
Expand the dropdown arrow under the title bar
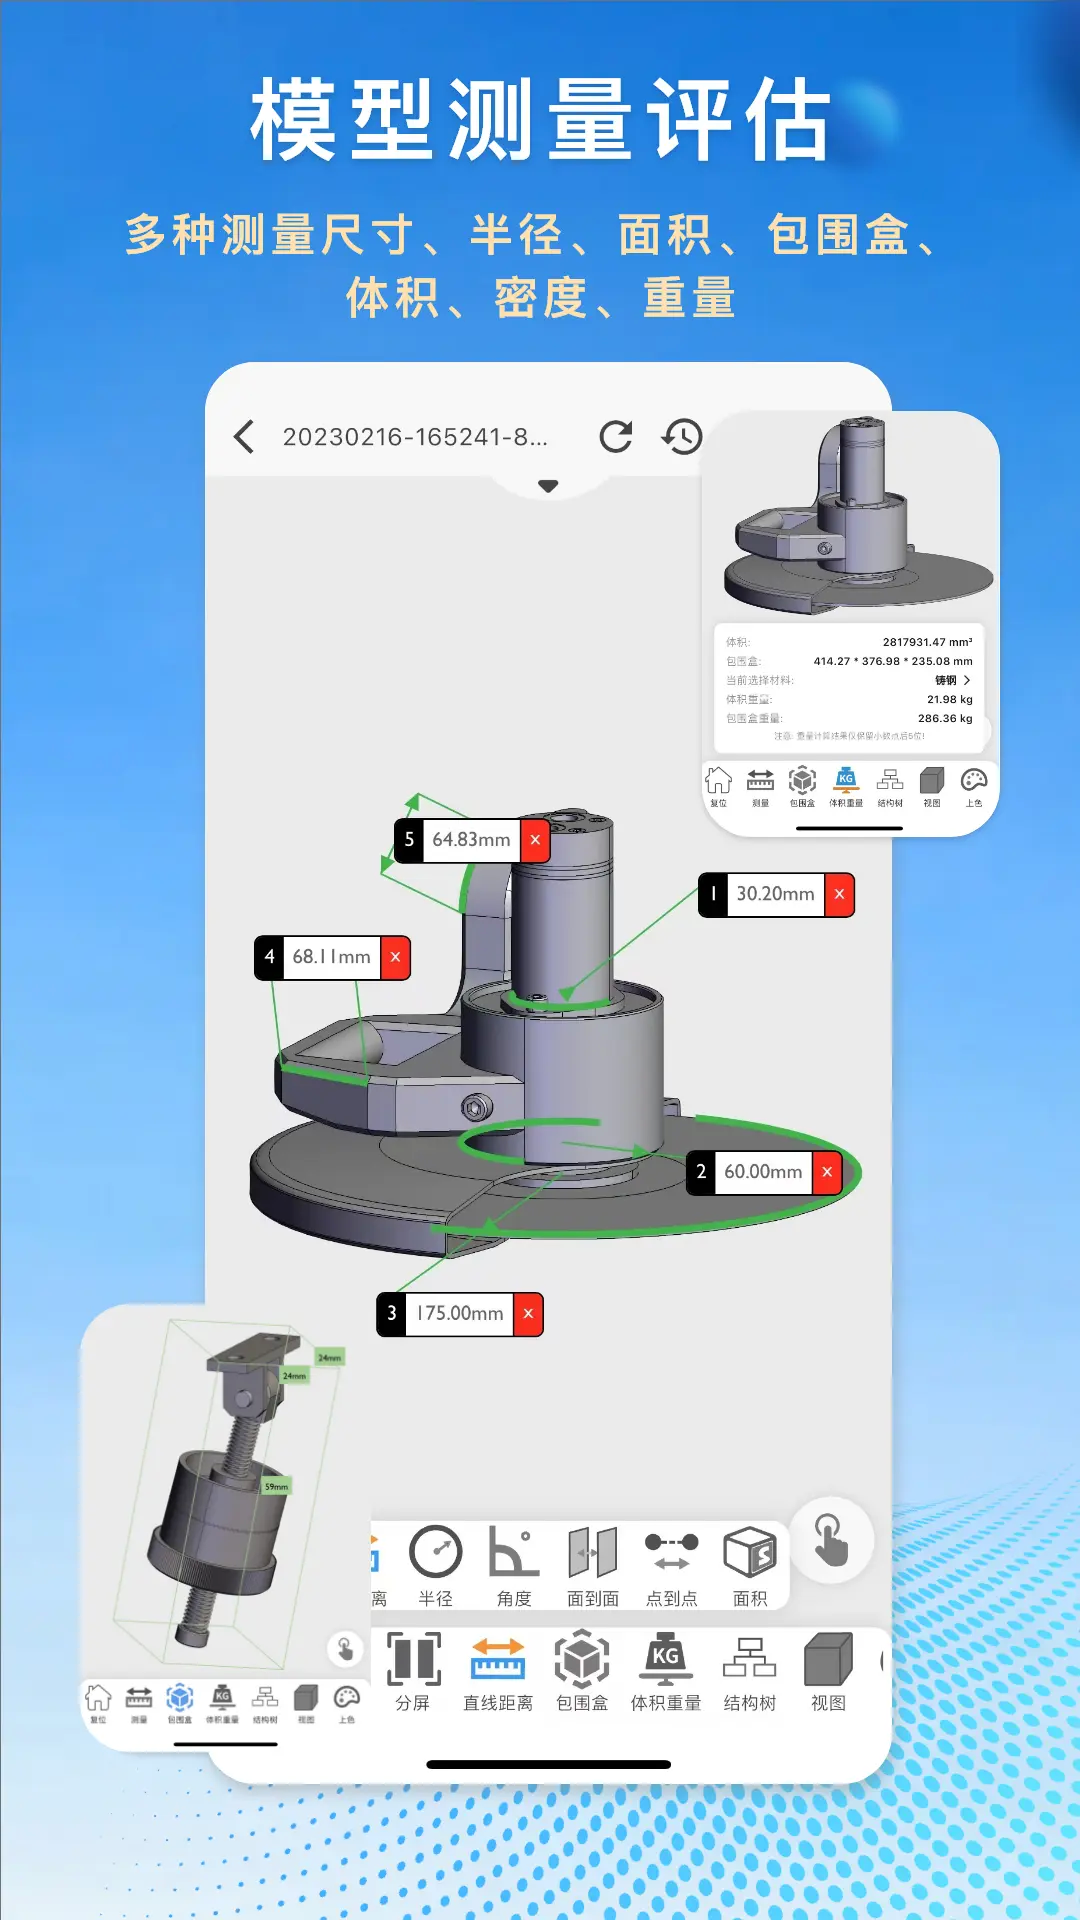[548, 486]
